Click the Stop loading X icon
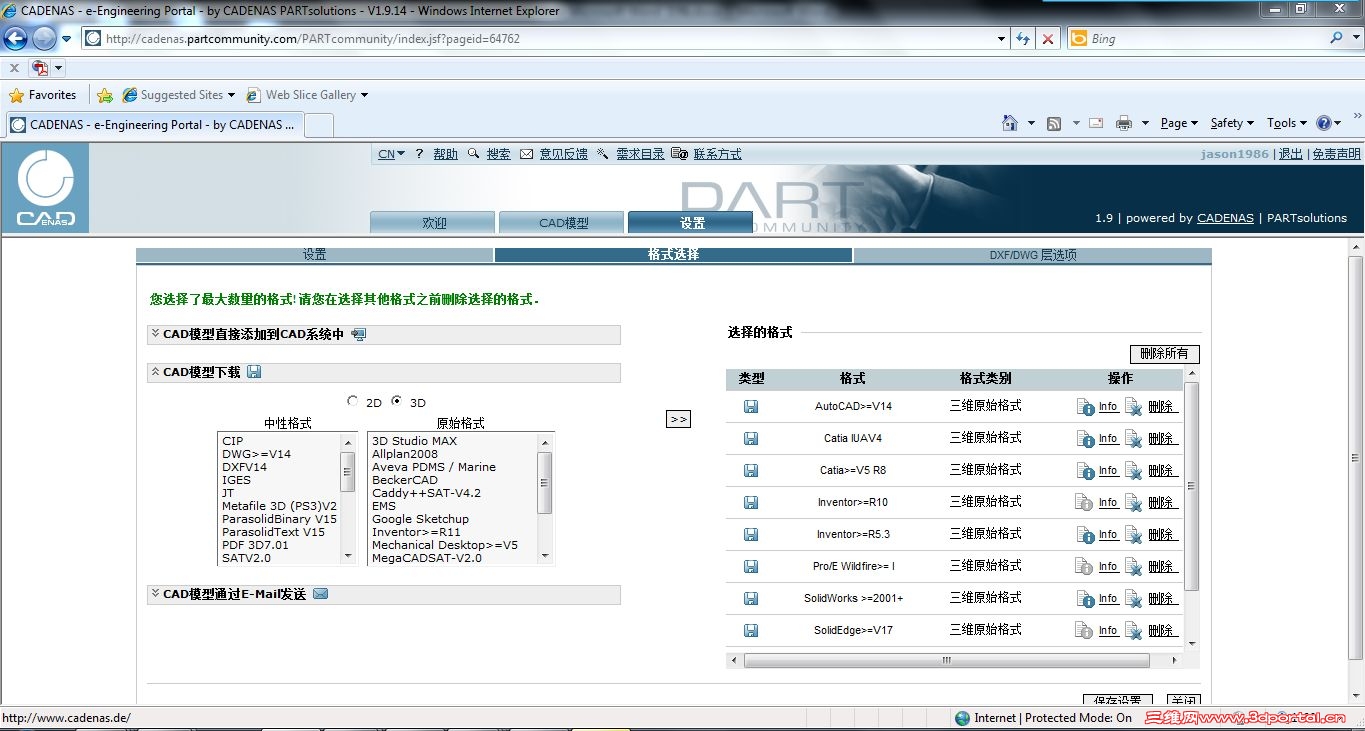Image resolution: width=1365 pixels, height=731 pixels. coord(1047,39)
